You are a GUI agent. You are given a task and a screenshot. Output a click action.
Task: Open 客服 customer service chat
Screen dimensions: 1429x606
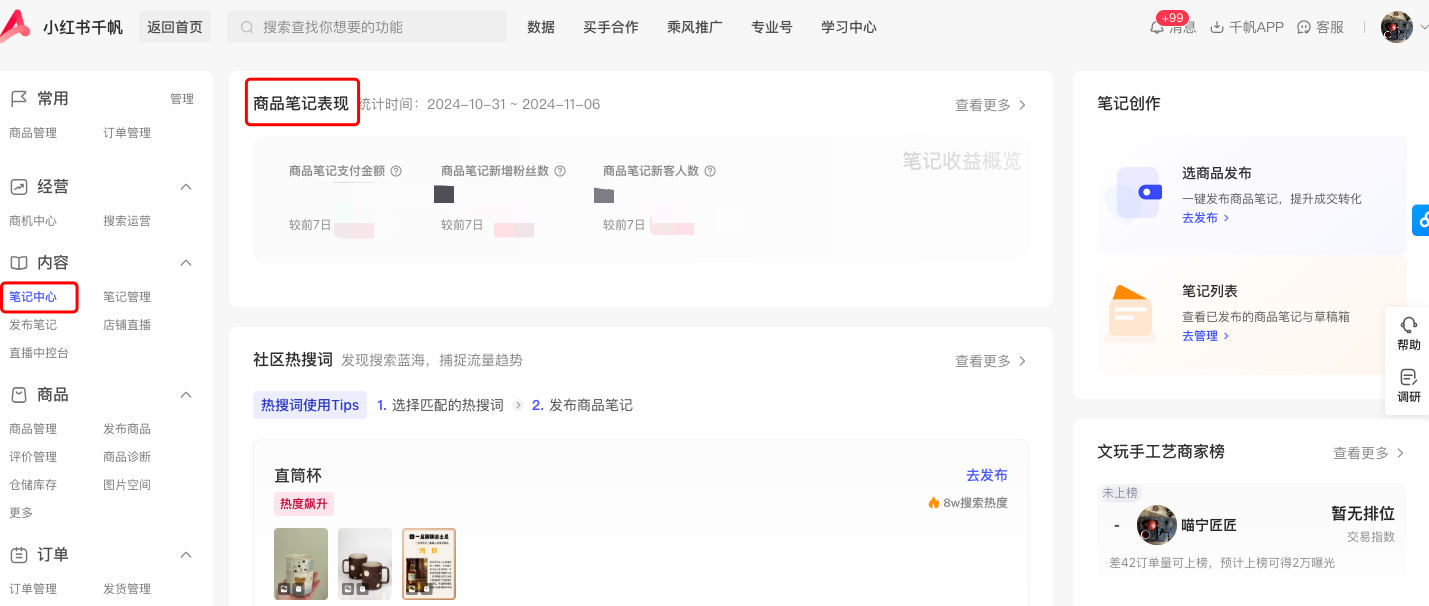(x=1304, y=28)
